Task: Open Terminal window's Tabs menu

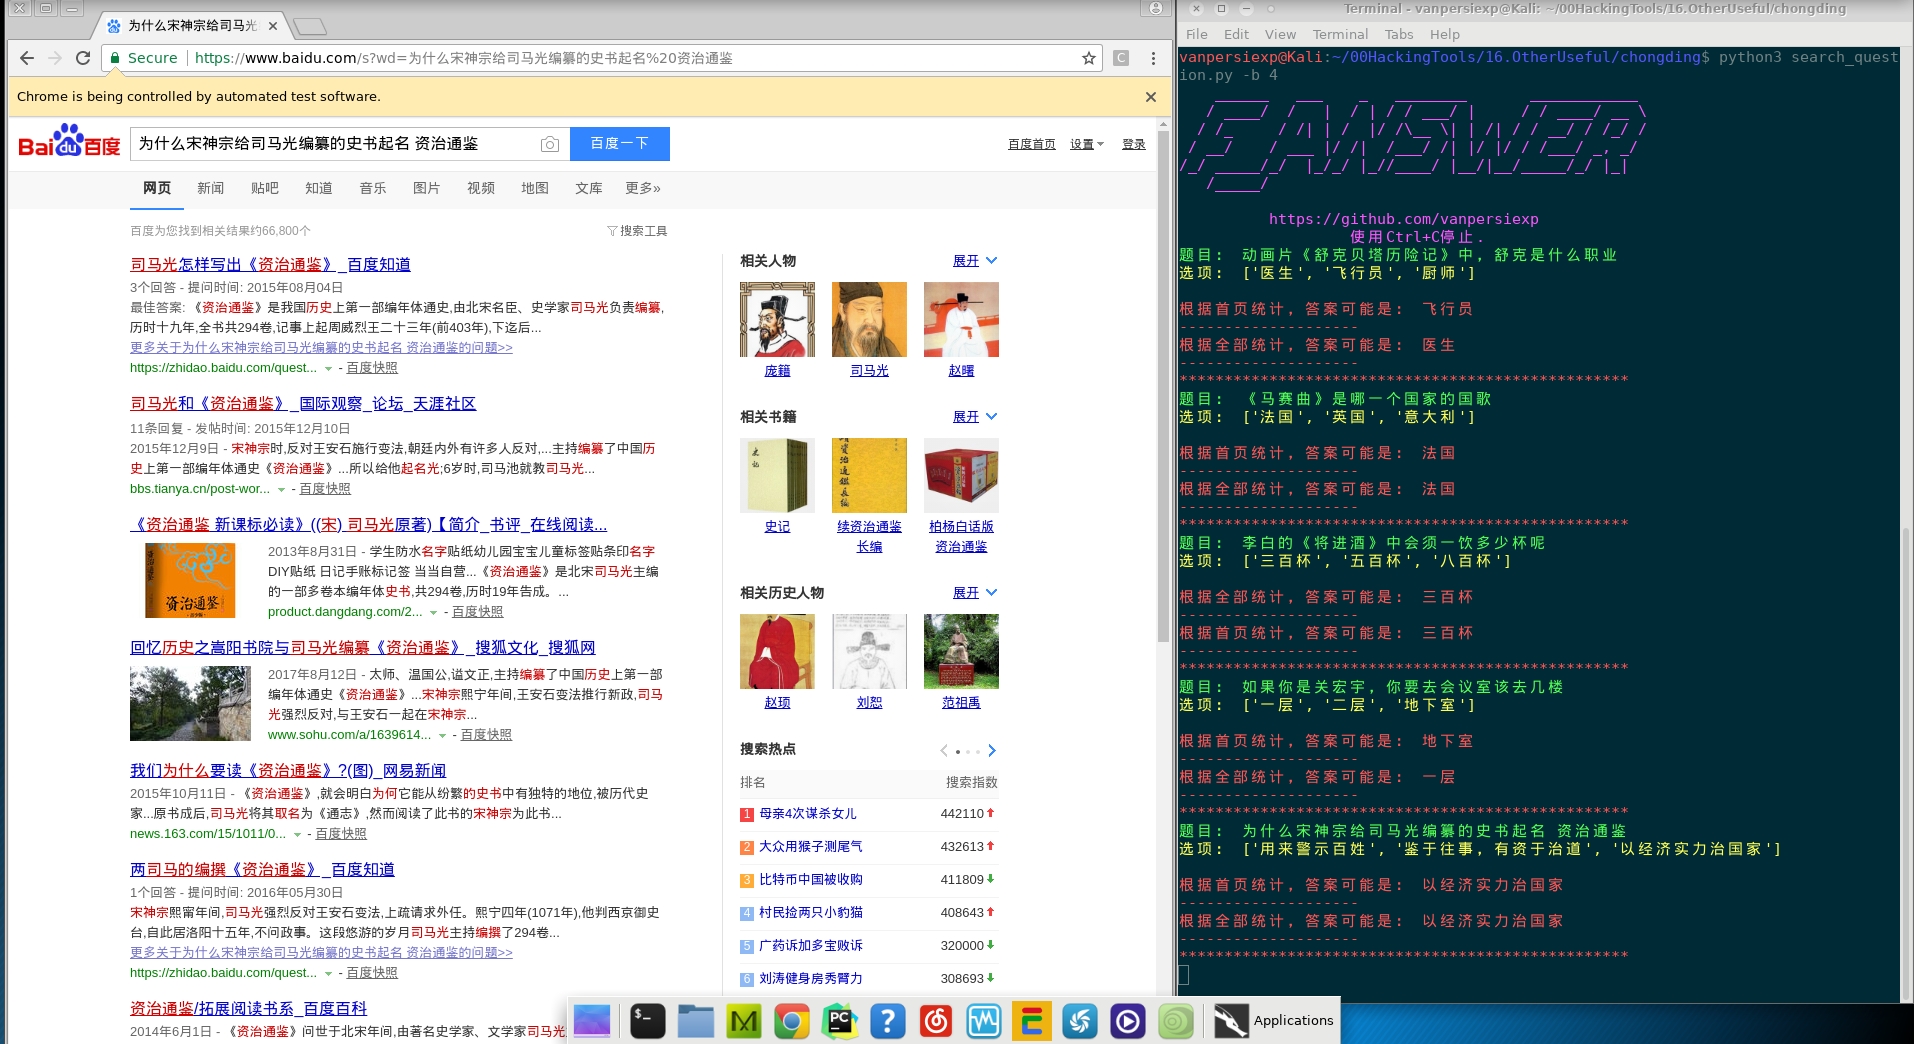Action: pyautogui.click(x=1399, y=34)
